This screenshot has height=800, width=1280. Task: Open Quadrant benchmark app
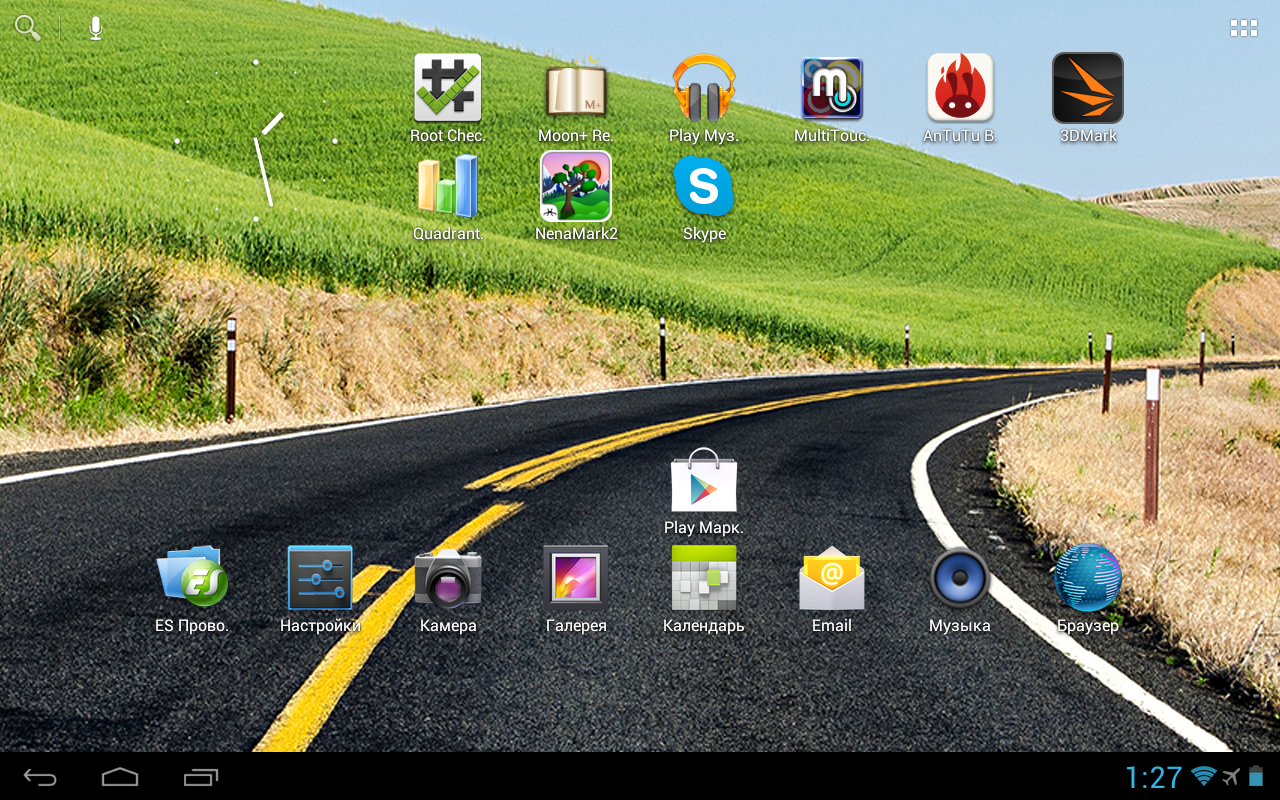pyautogui.click(x=448, y=186)
